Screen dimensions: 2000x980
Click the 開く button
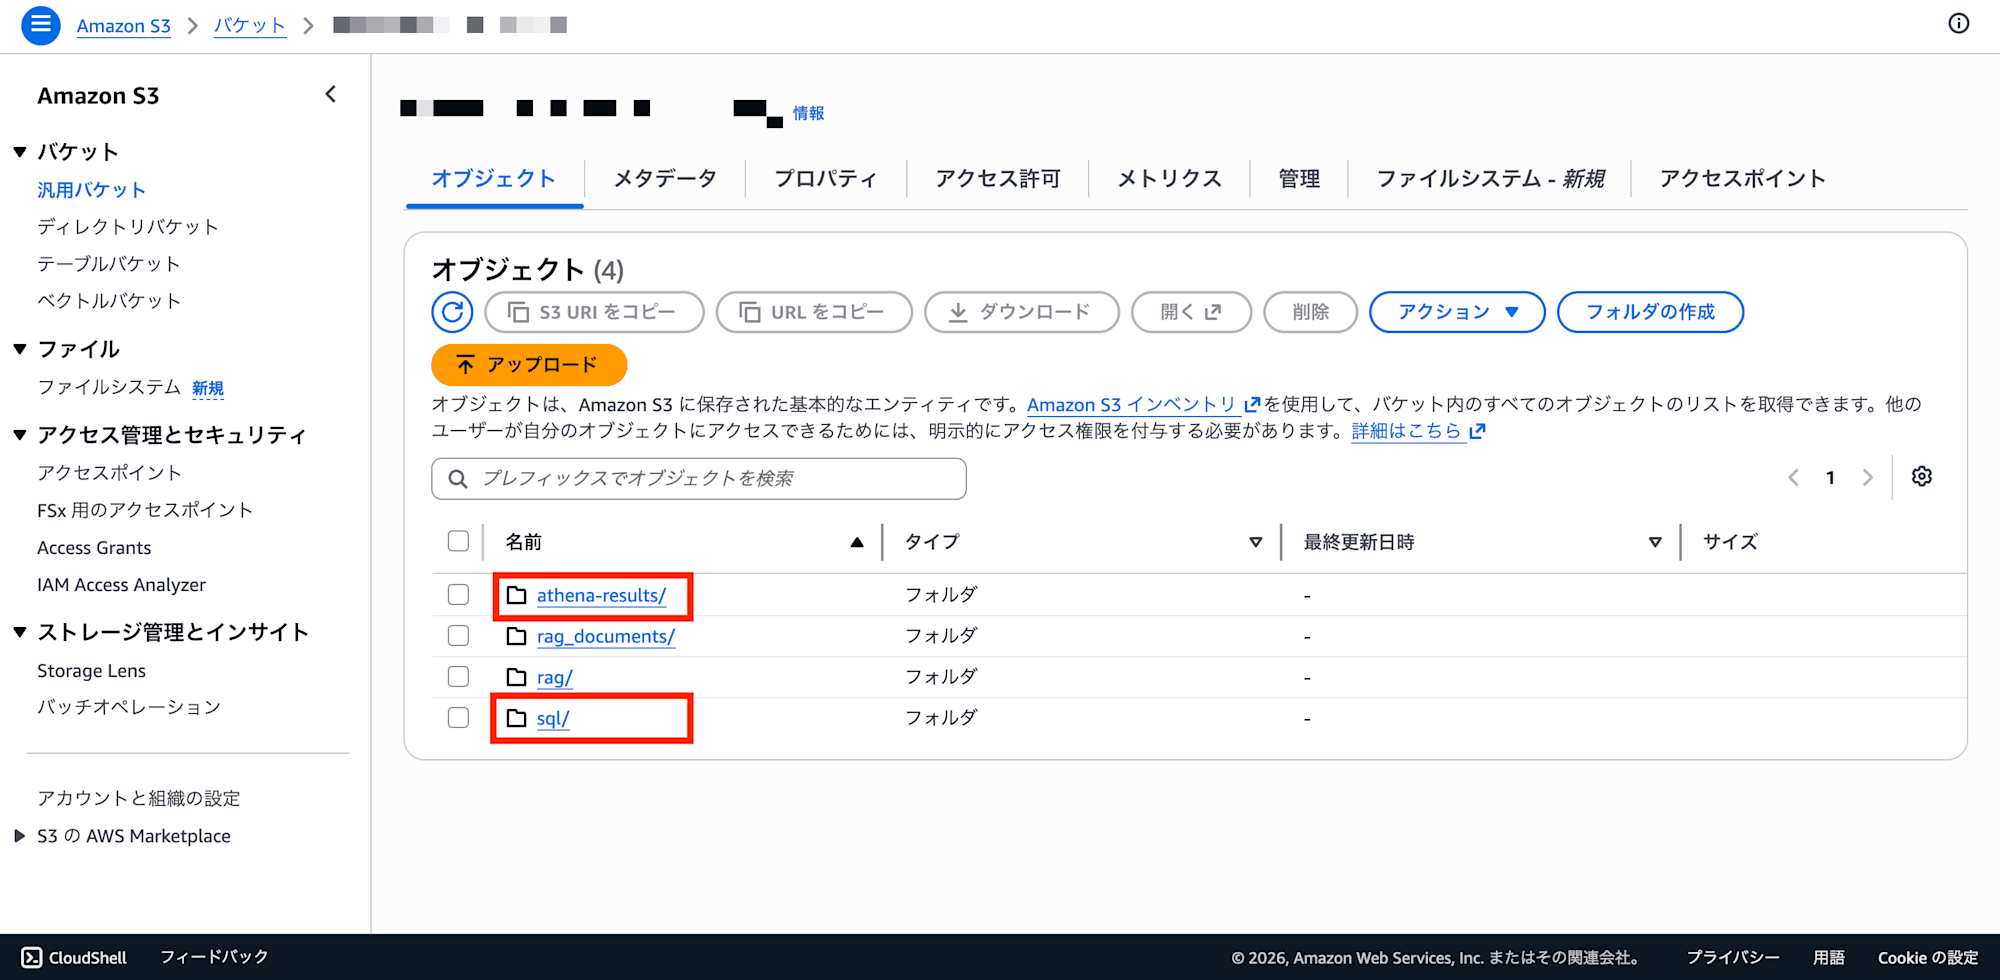[1191, 312]
